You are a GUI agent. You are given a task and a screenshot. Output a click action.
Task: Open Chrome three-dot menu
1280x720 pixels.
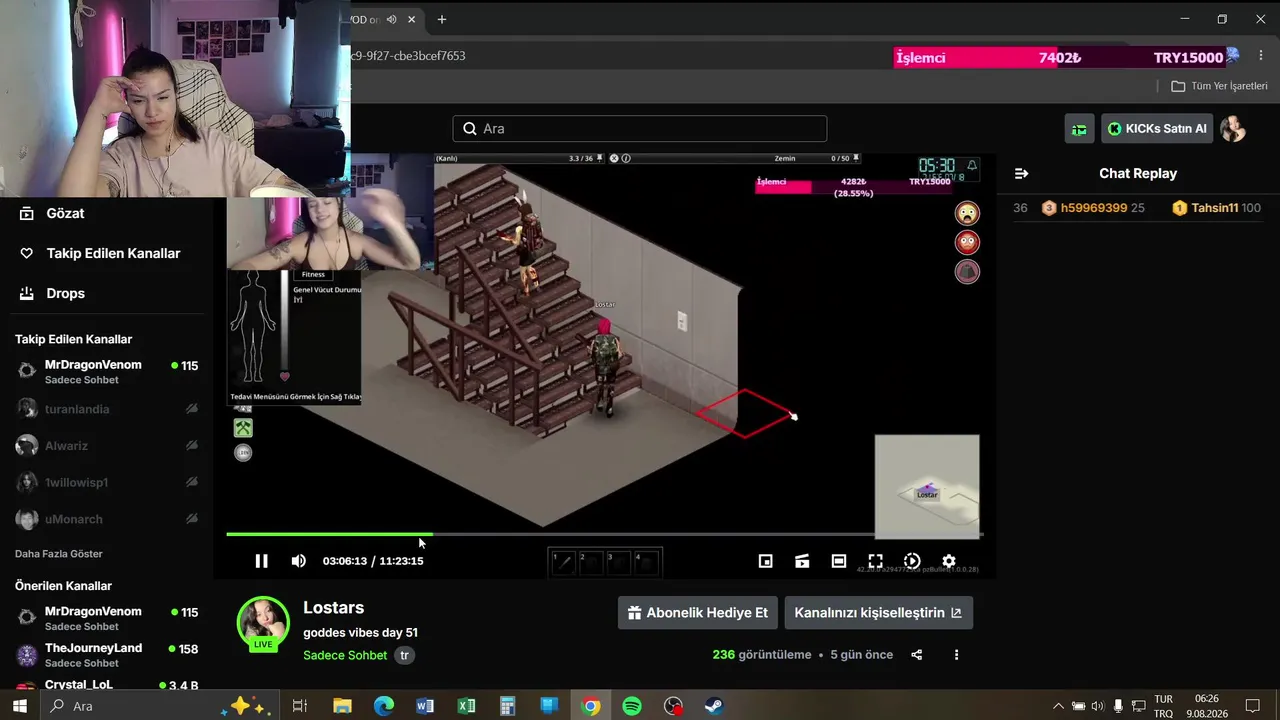[x=1259, y=56]
